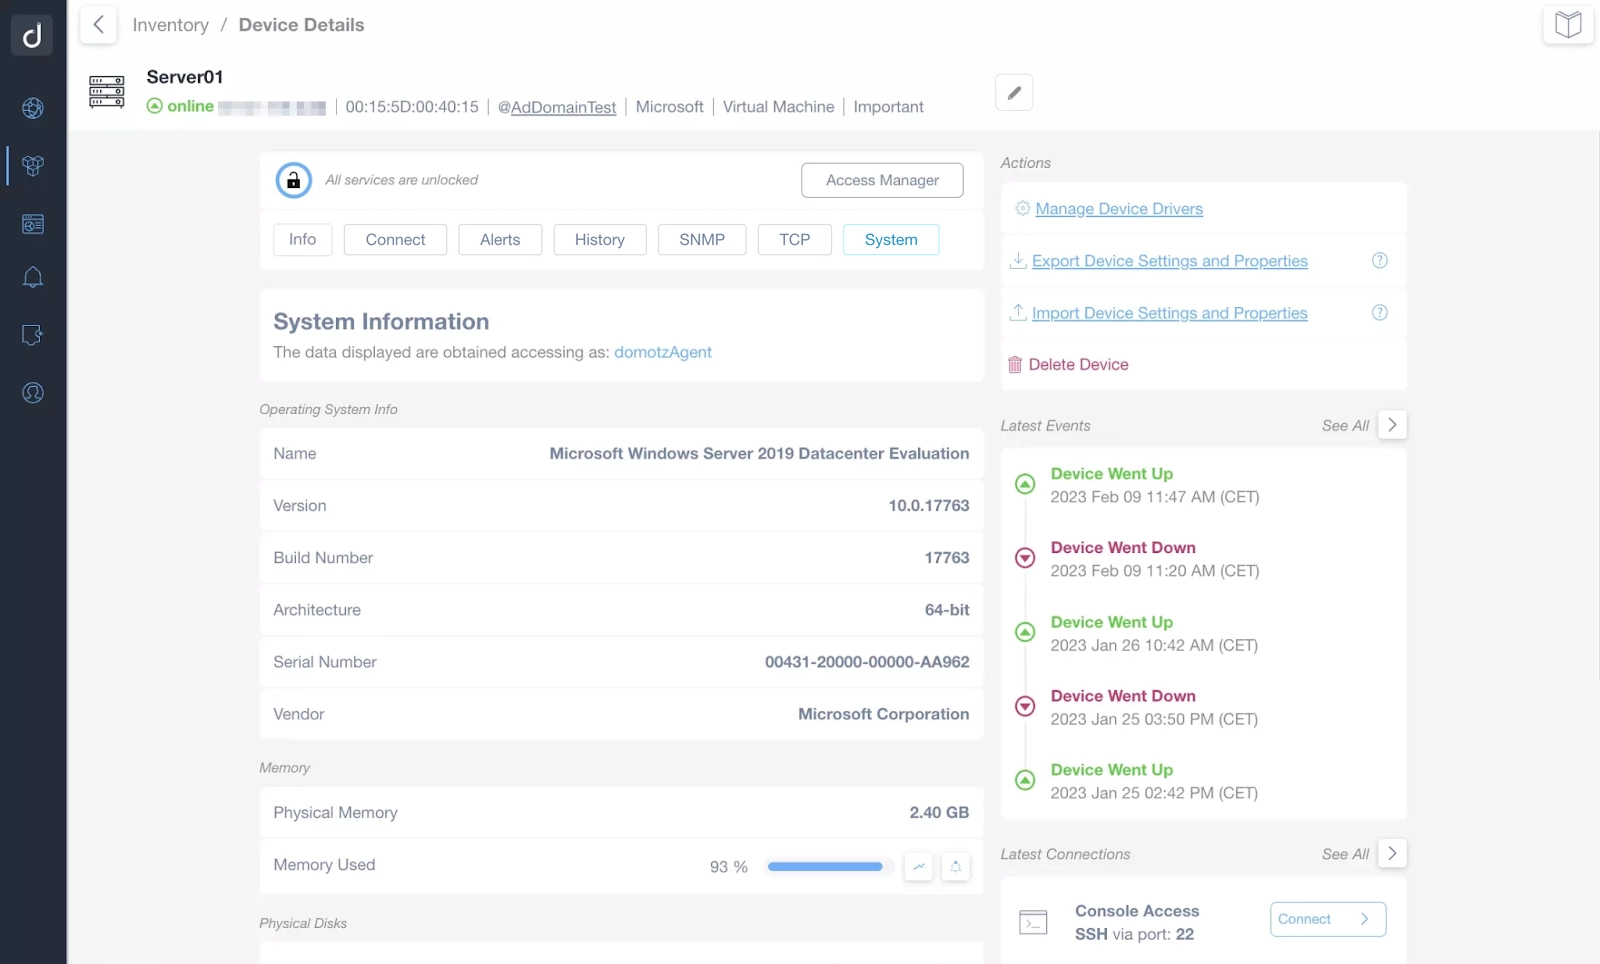Click the console terminal icon
This screenshot has height=964, width=1600.
coord(1033,922)
